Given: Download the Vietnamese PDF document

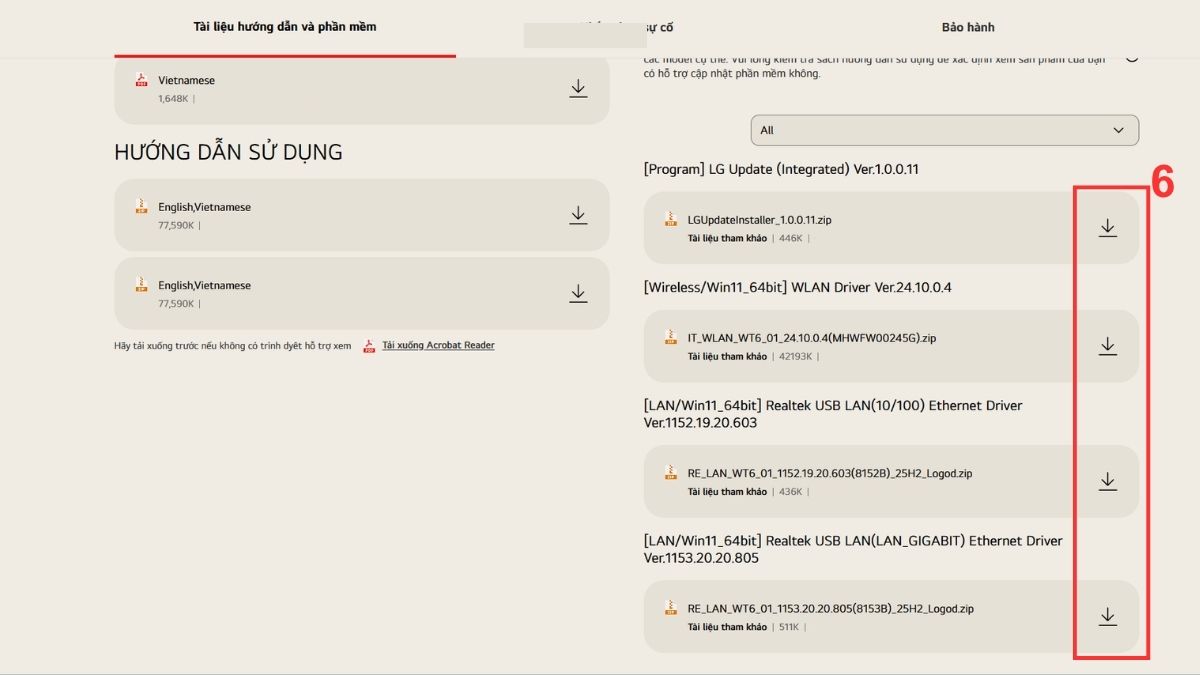Looking at the screenshot, I should pyautogui.click(x=578, y=88).
